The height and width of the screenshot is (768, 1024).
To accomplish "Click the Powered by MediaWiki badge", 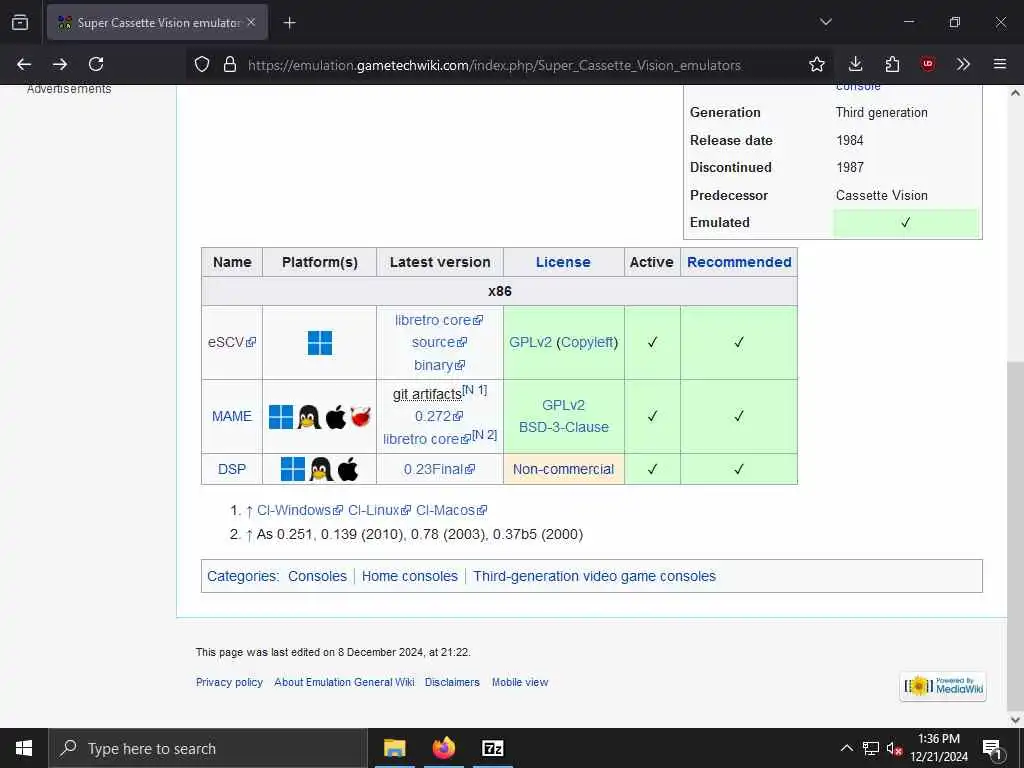I will tap(943, 686).
